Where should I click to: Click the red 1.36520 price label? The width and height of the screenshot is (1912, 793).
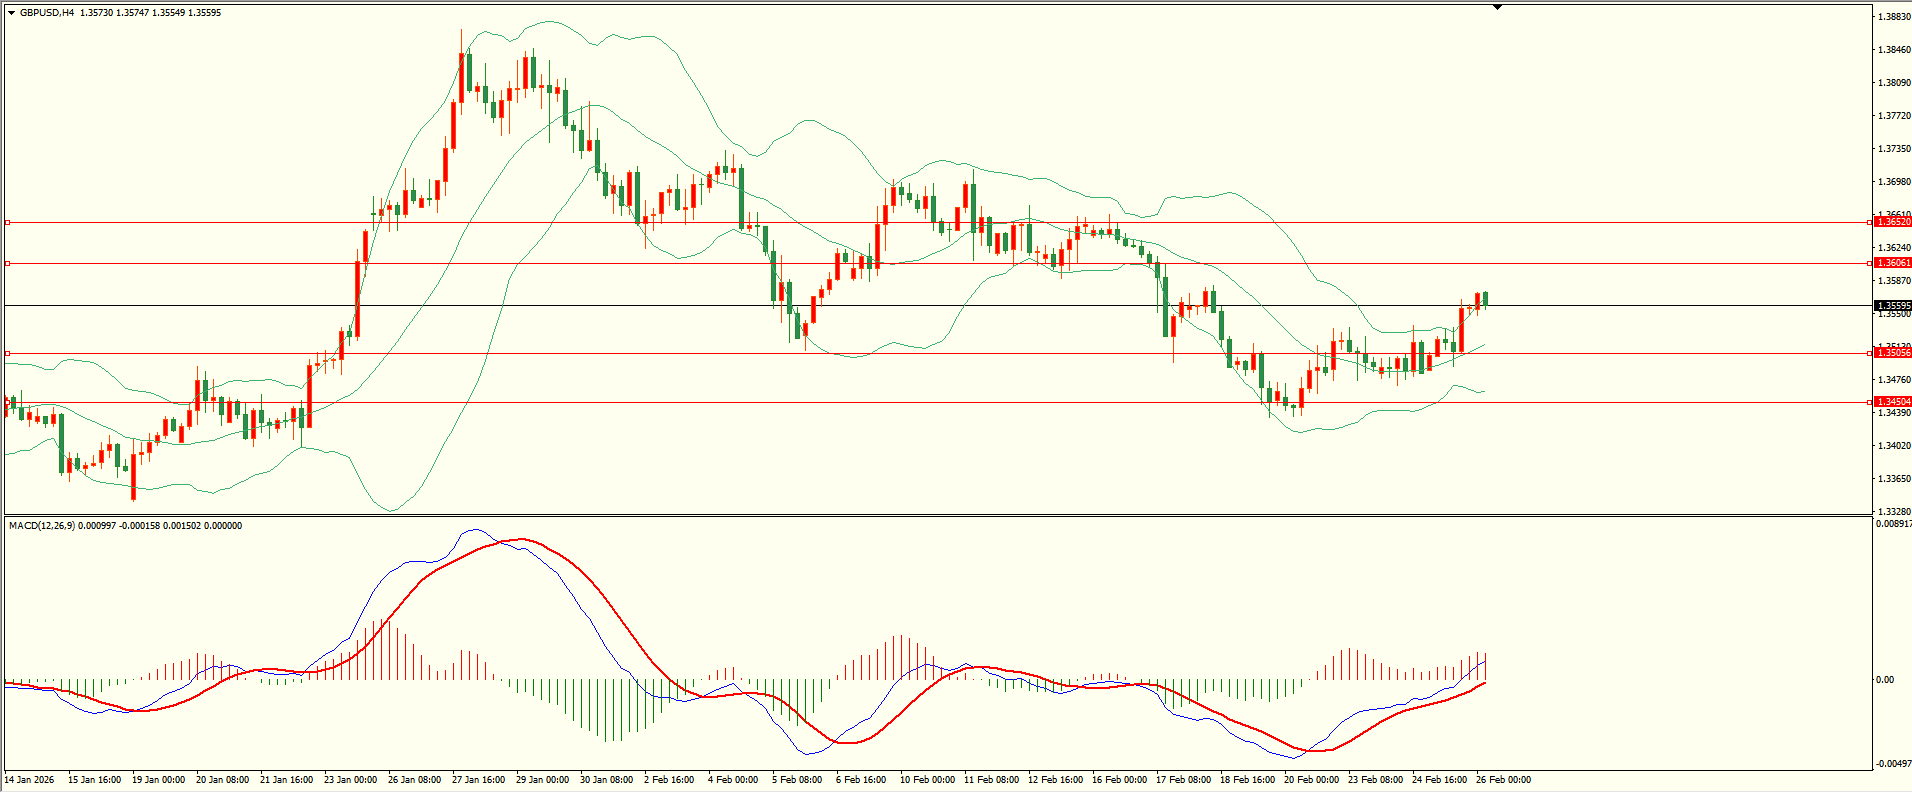pyautogui.click(x=1893, y=222)
